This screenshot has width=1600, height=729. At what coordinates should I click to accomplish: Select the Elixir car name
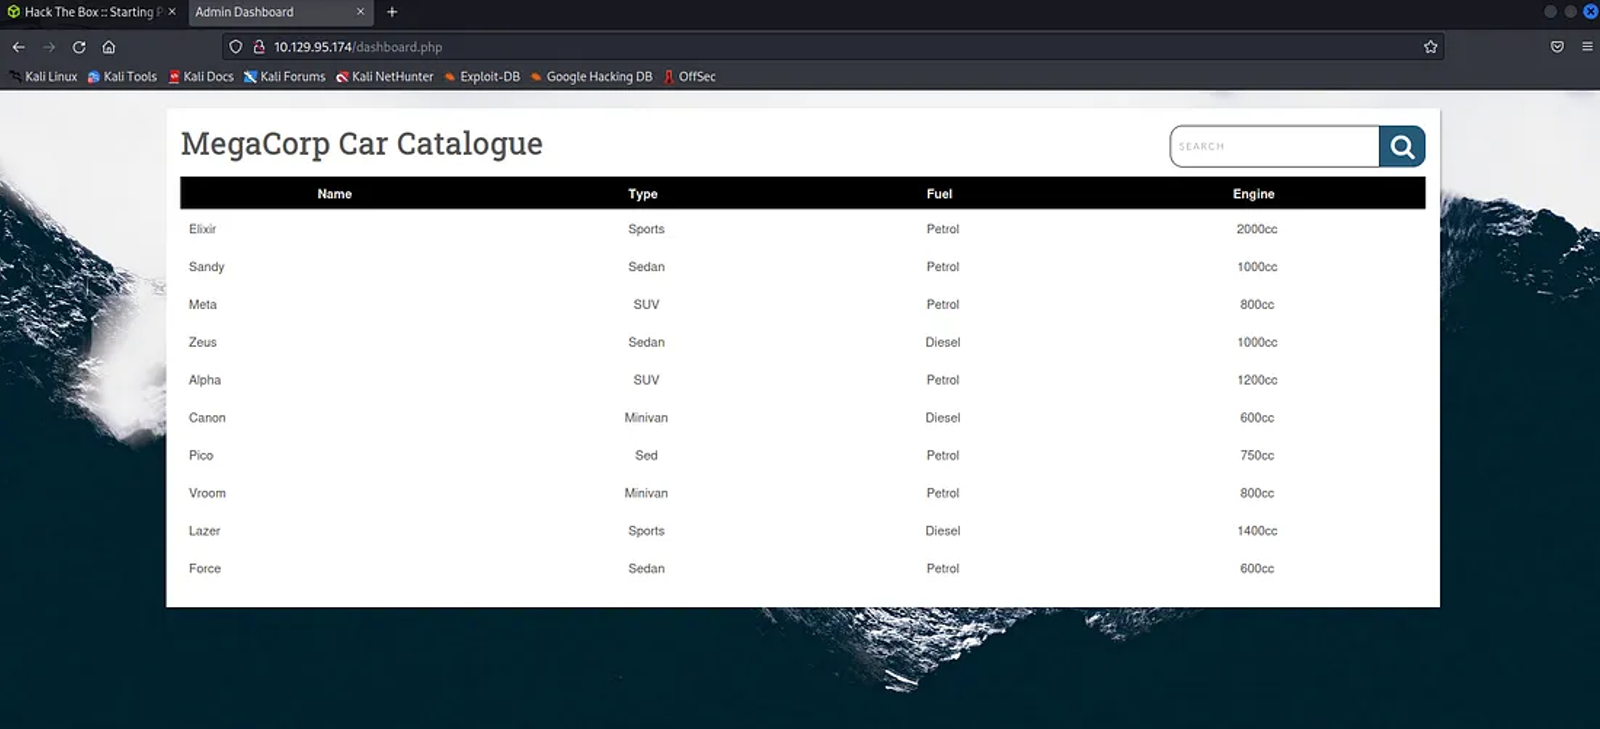(202, 229)
